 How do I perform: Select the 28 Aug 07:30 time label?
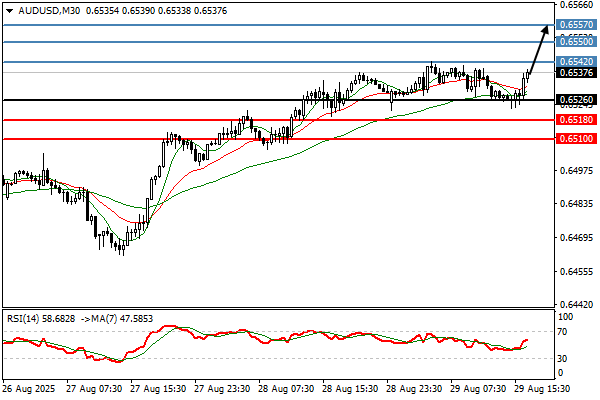(x=286, y=389)
